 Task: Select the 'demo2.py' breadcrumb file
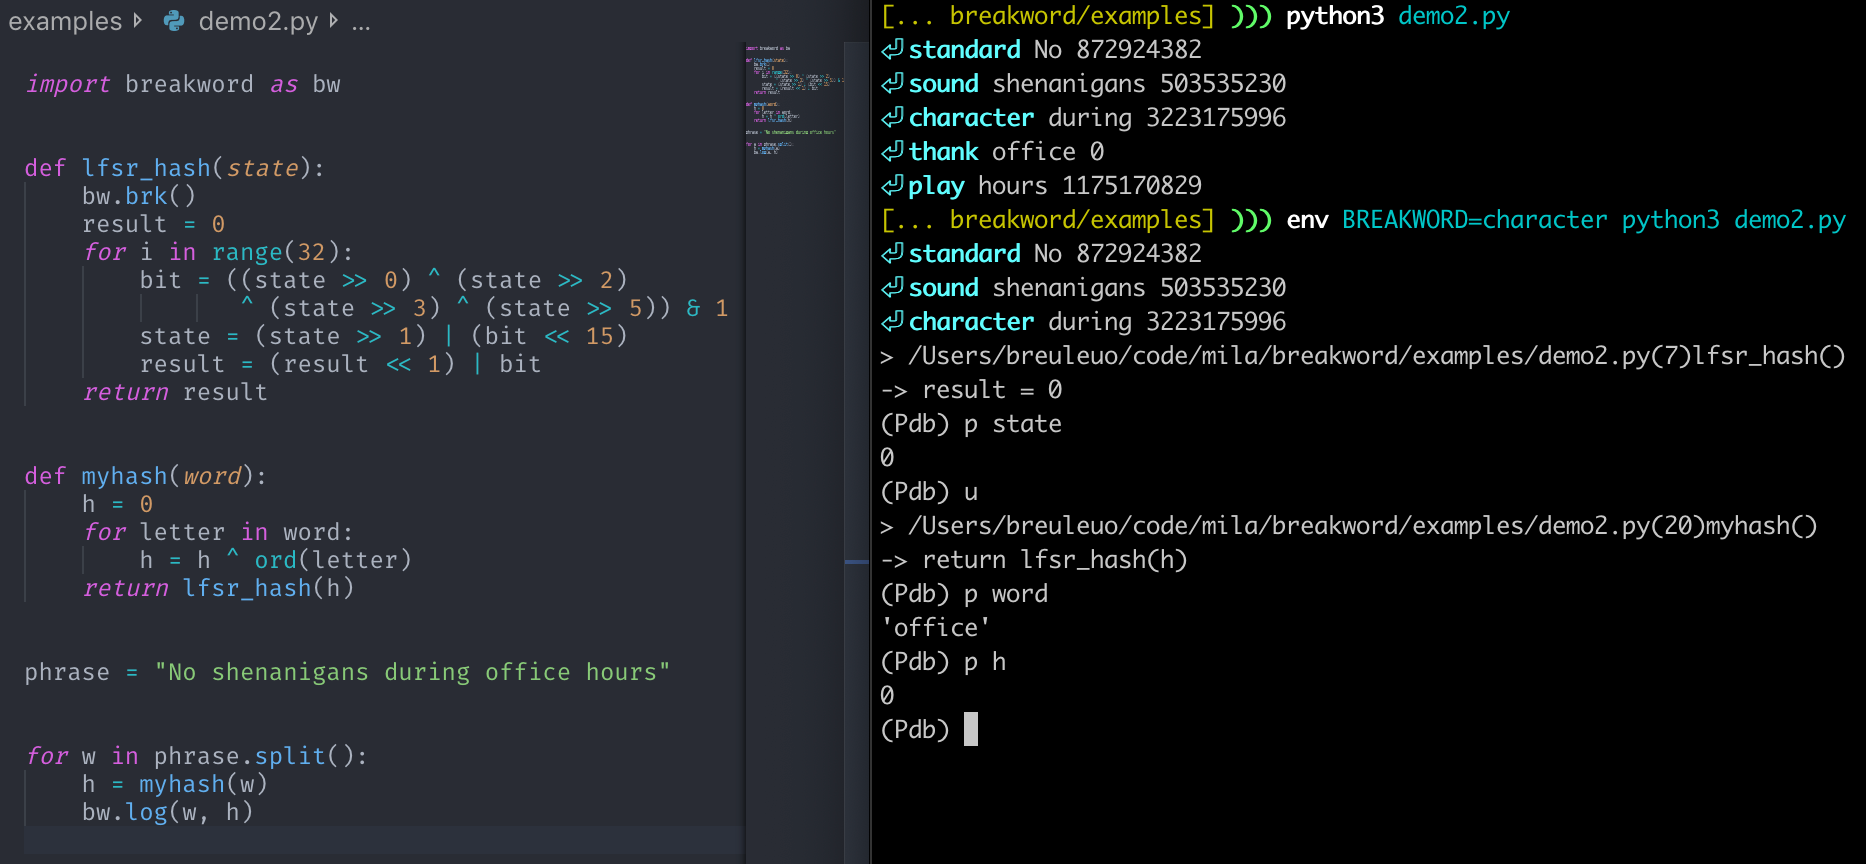click(x=257, y=21)
